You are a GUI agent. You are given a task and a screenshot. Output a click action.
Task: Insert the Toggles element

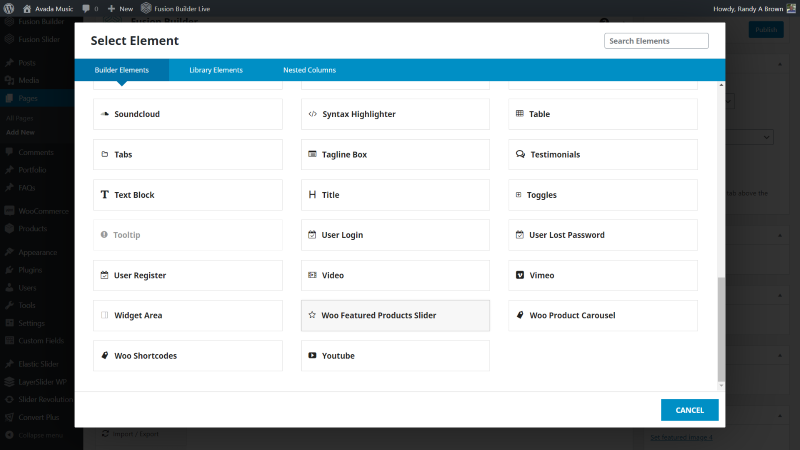(x=603, y=195)
